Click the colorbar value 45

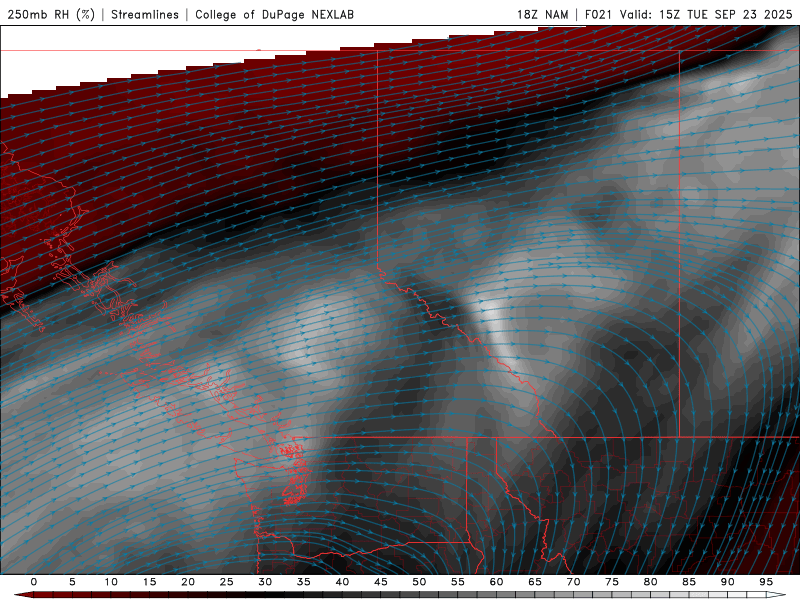[x=380, y=582]
